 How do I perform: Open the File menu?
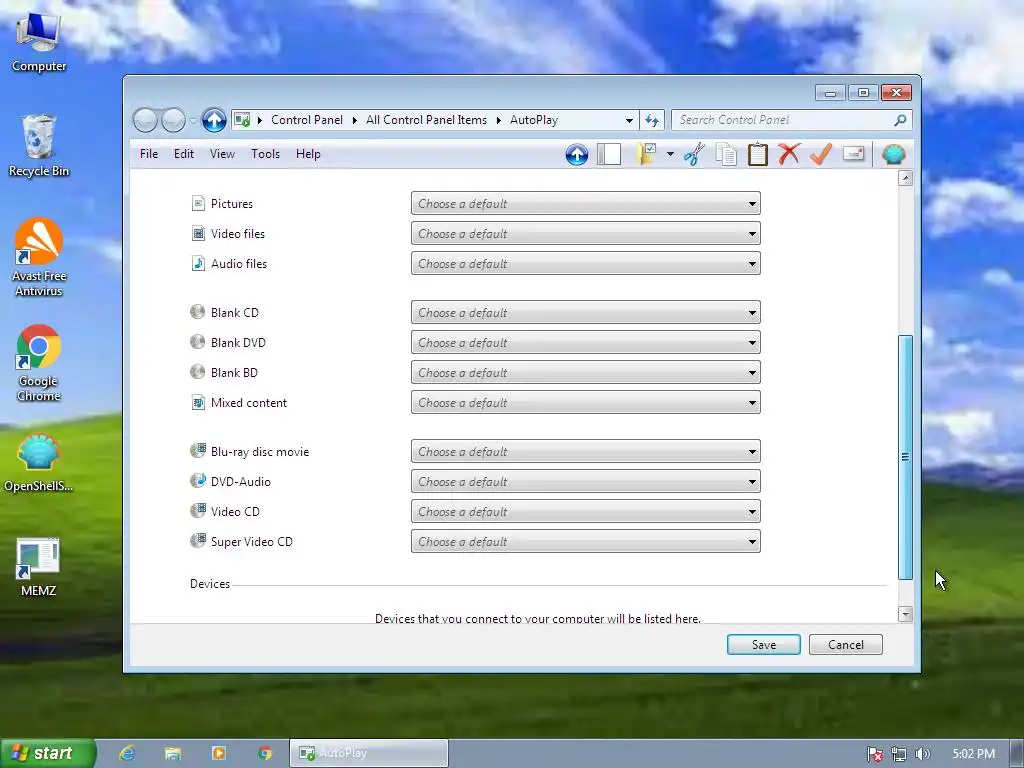[149, 154]
